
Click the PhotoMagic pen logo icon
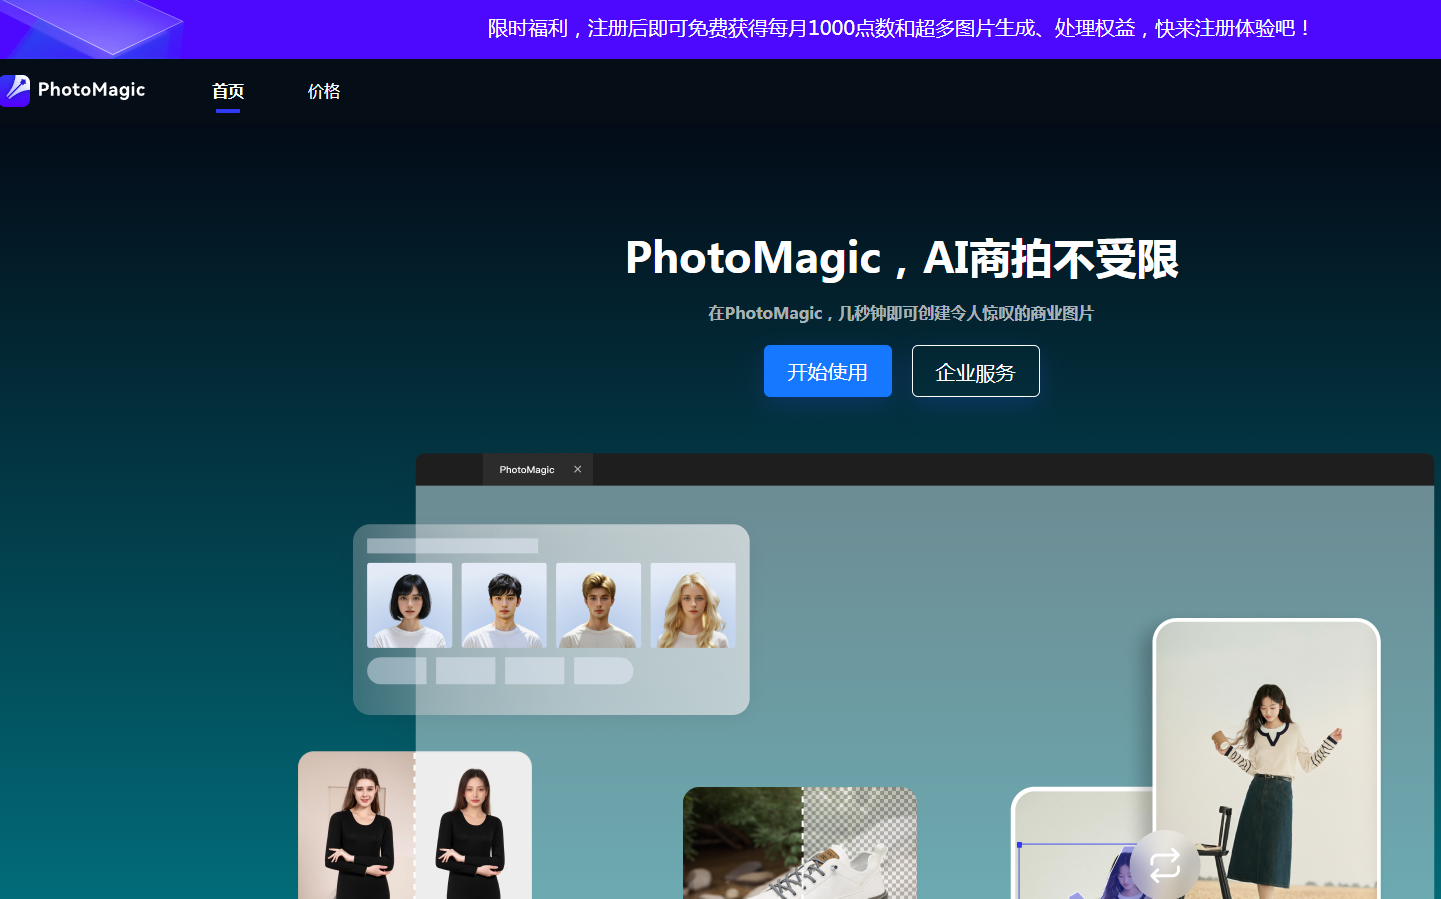(15, 90)
